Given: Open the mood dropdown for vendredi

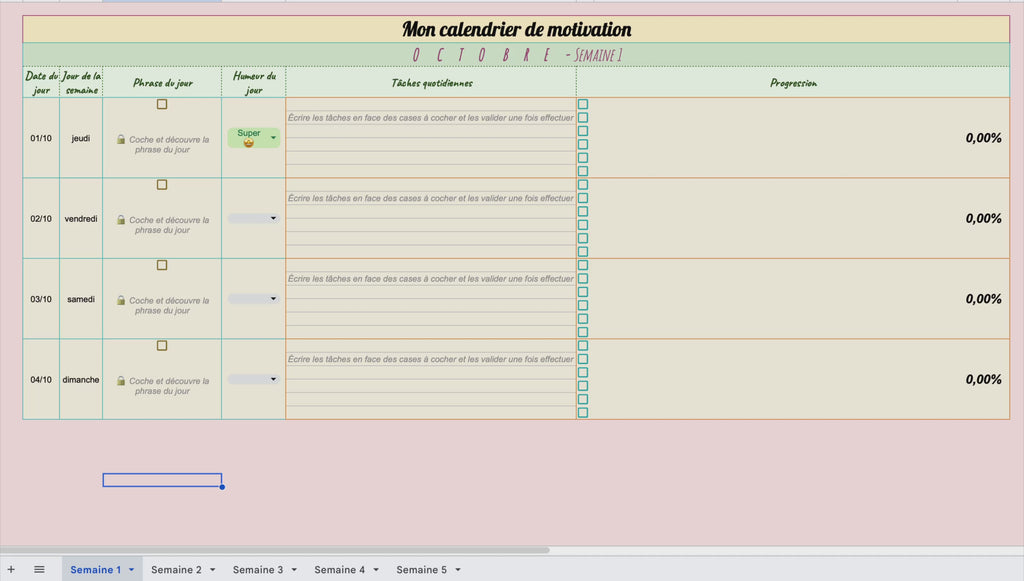Looking at the screenshot, I should tap(273, 218).
